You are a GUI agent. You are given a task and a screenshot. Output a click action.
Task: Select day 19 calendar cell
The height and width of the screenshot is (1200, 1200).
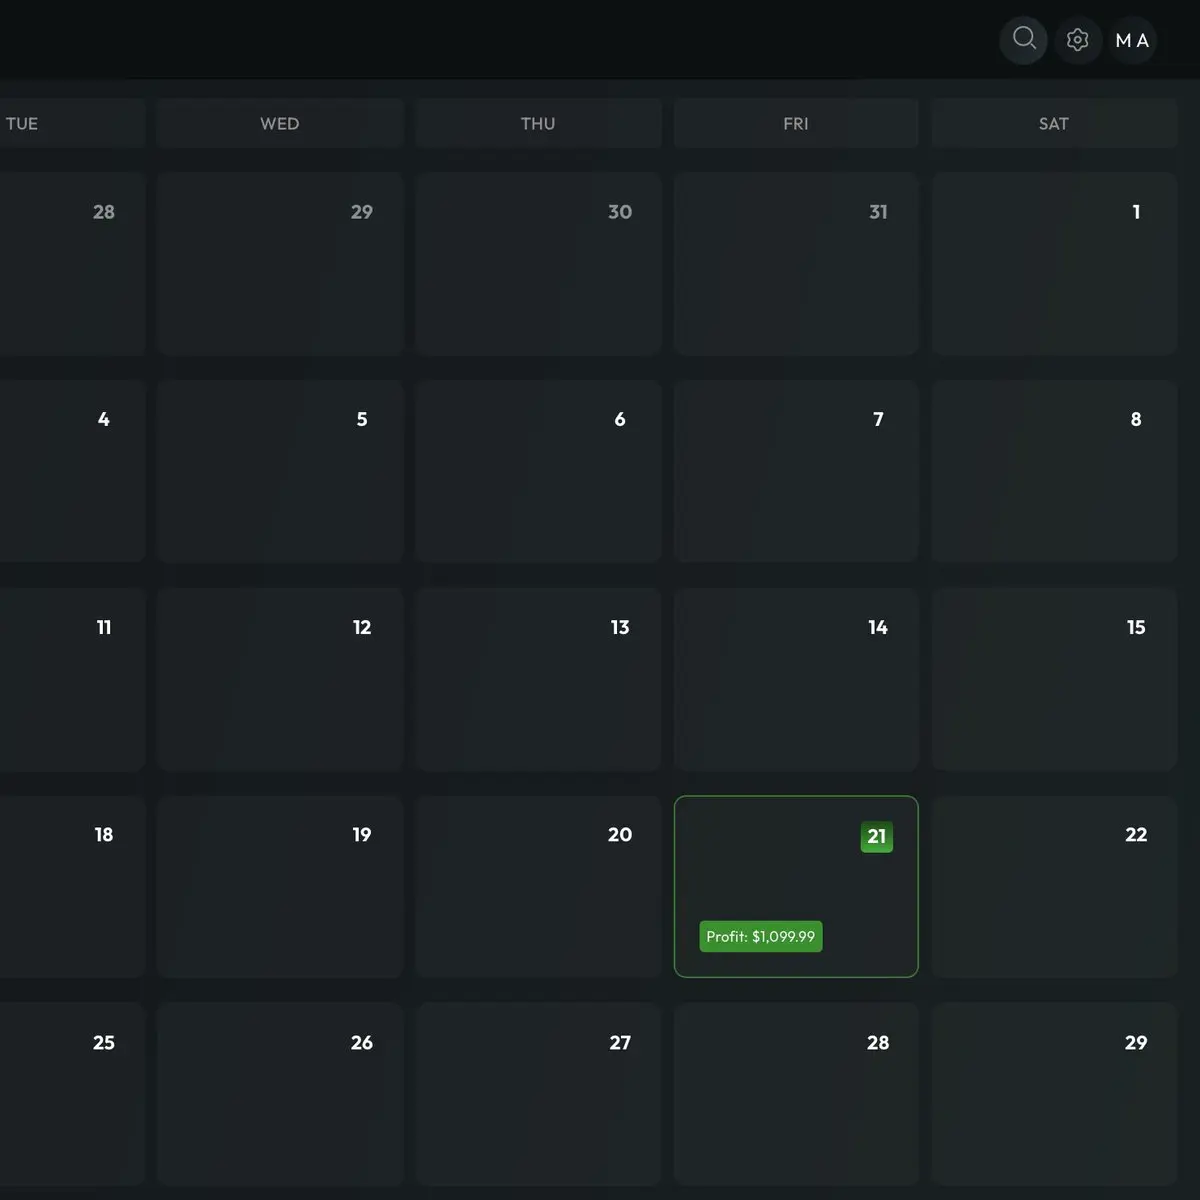pyautogui.click(x=280, y=886)
